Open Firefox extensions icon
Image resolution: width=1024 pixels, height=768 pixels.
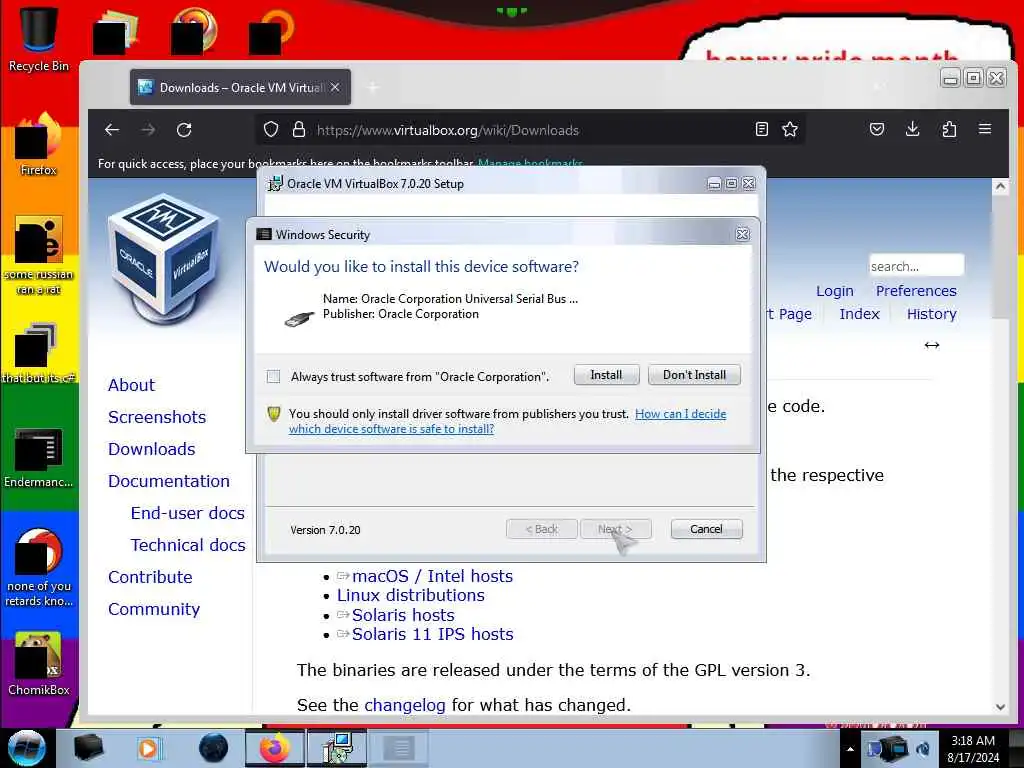[950, 129]
